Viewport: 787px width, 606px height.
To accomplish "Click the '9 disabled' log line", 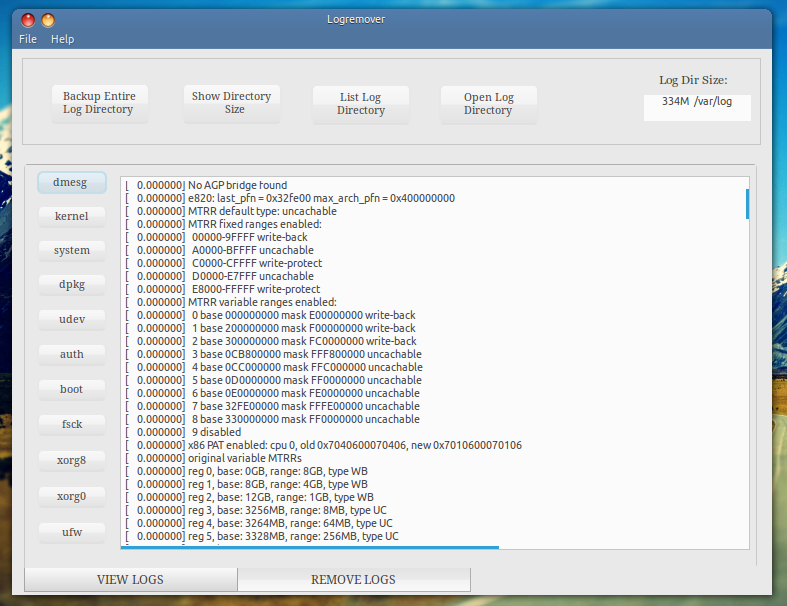I will pyautogui.click(x=183, y=433).
